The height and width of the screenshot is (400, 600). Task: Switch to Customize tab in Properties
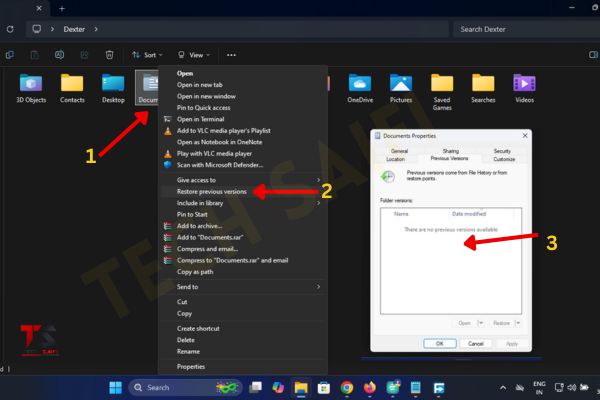click(x=504, y=159)
